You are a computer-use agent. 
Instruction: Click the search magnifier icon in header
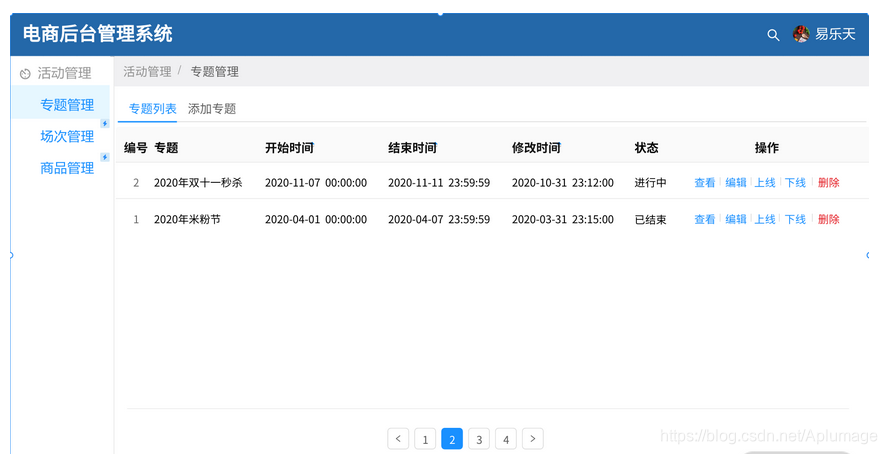(773, 35)
